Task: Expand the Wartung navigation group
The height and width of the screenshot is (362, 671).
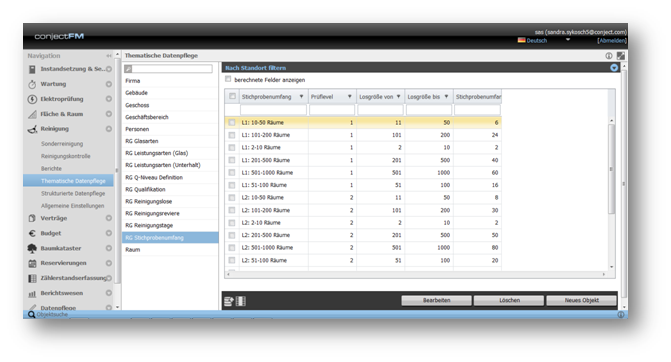Action: tap(109, 84)
